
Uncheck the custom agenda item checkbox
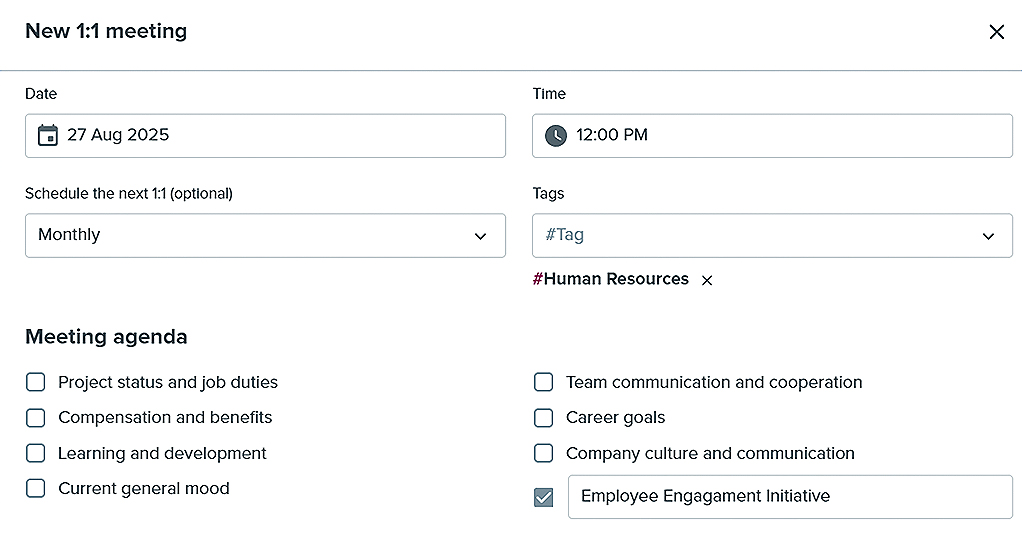click(543, 497)
